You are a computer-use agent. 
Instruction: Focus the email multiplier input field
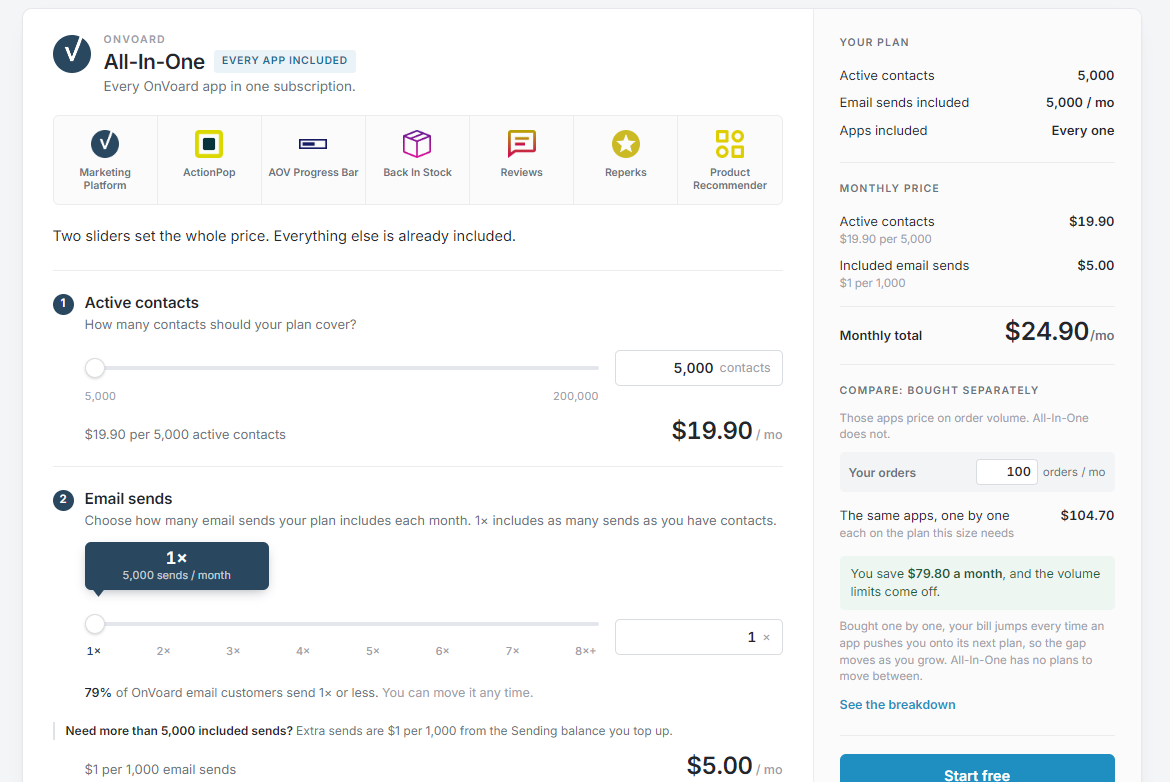click(x=698, y=637)
